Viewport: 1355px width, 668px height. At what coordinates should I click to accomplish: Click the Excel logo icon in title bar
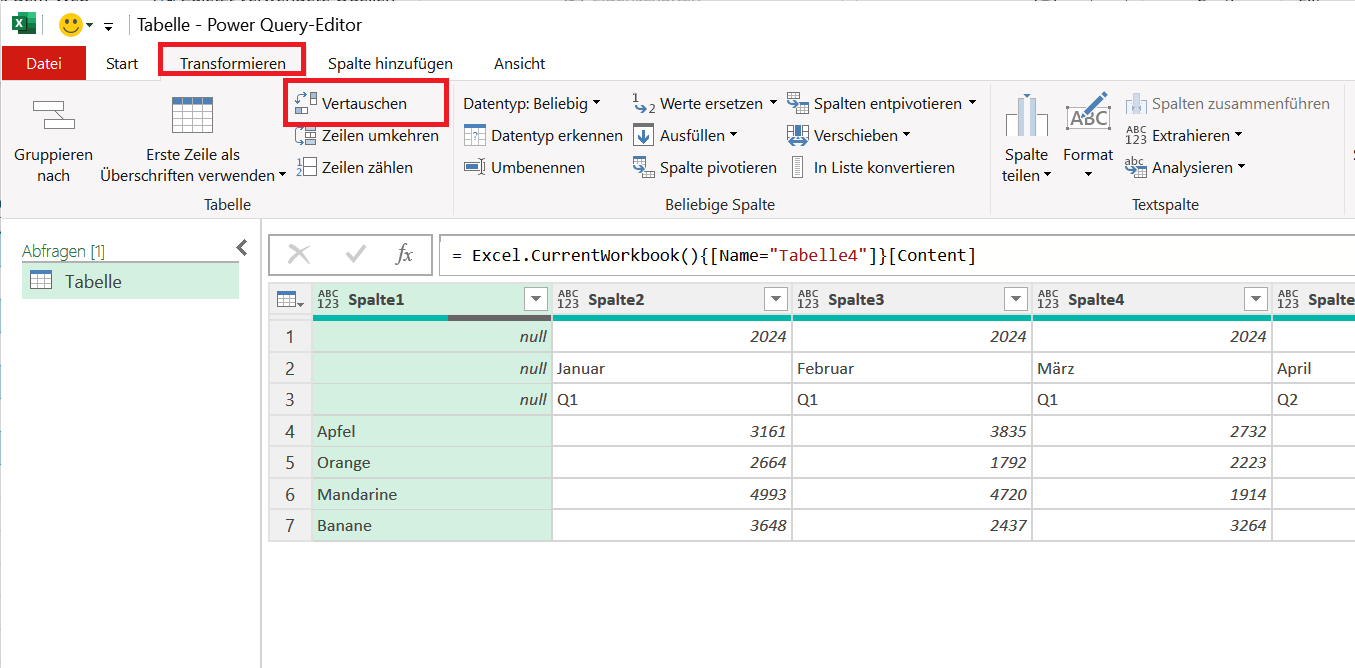click(24, 23)
